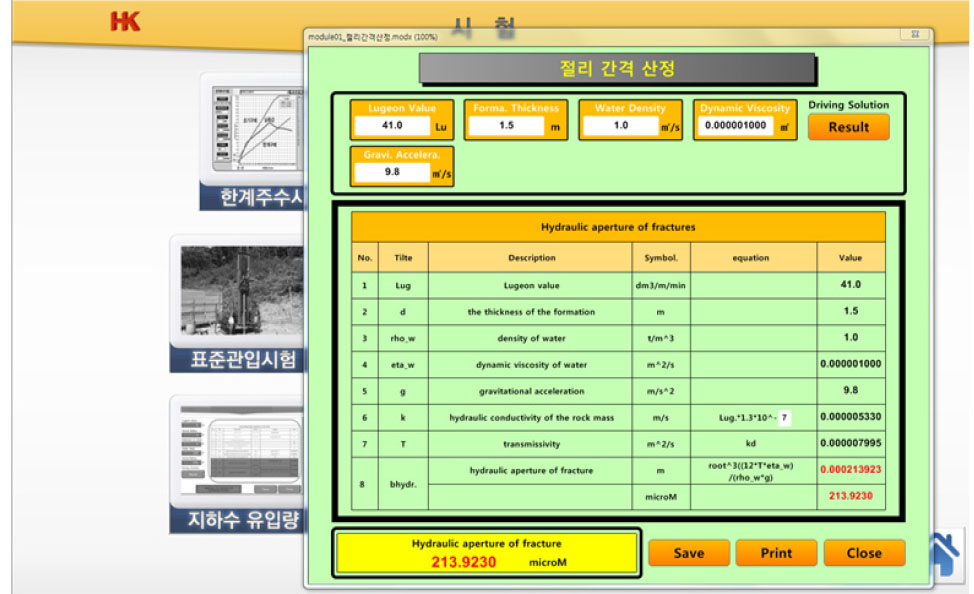Close the dialog with the title bar X

point(915,35)
